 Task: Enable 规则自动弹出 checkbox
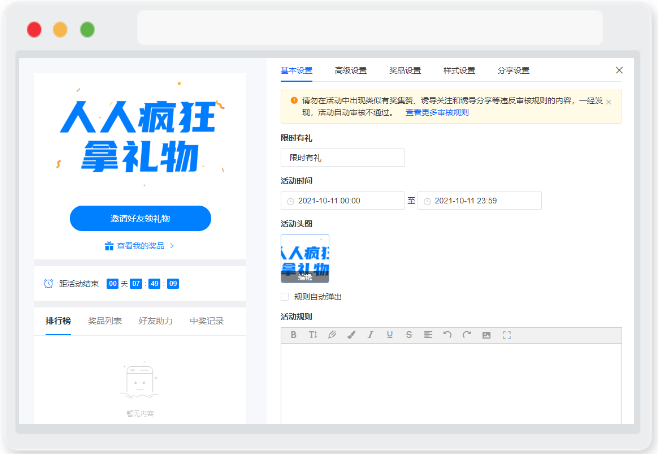[x=285, y=297]
